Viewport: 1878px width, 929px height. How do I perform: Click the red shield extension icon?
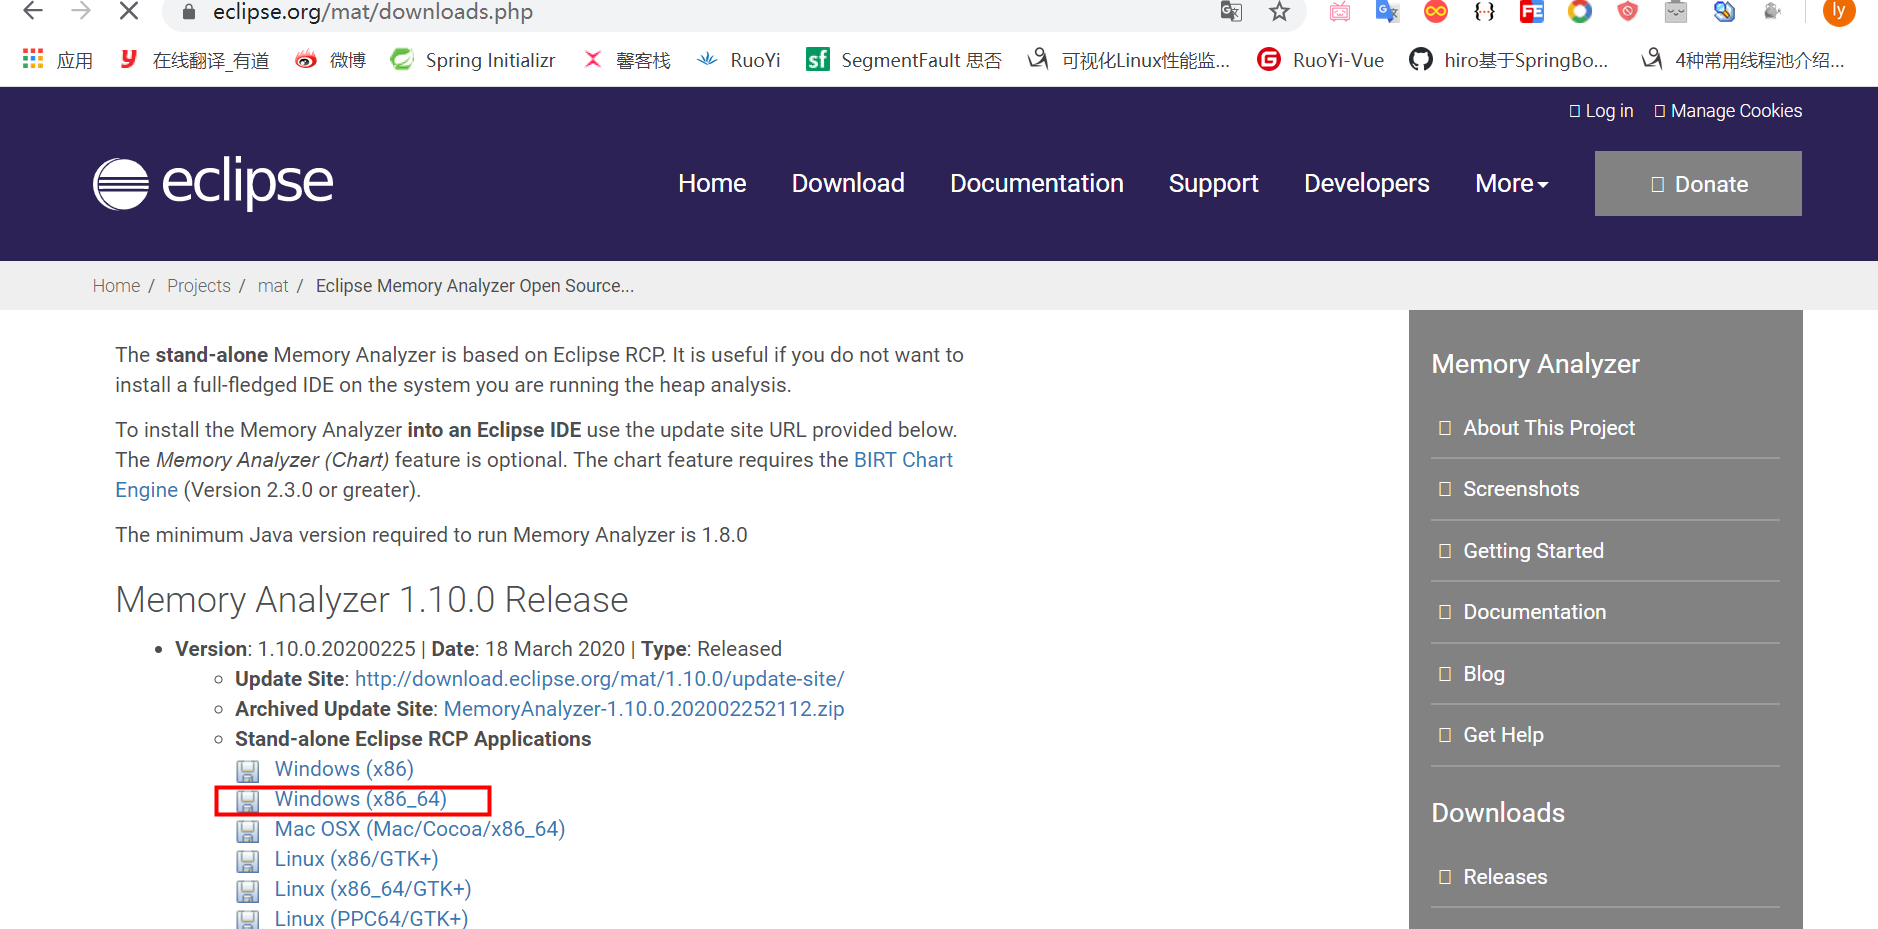click(x=1628, y=12)
